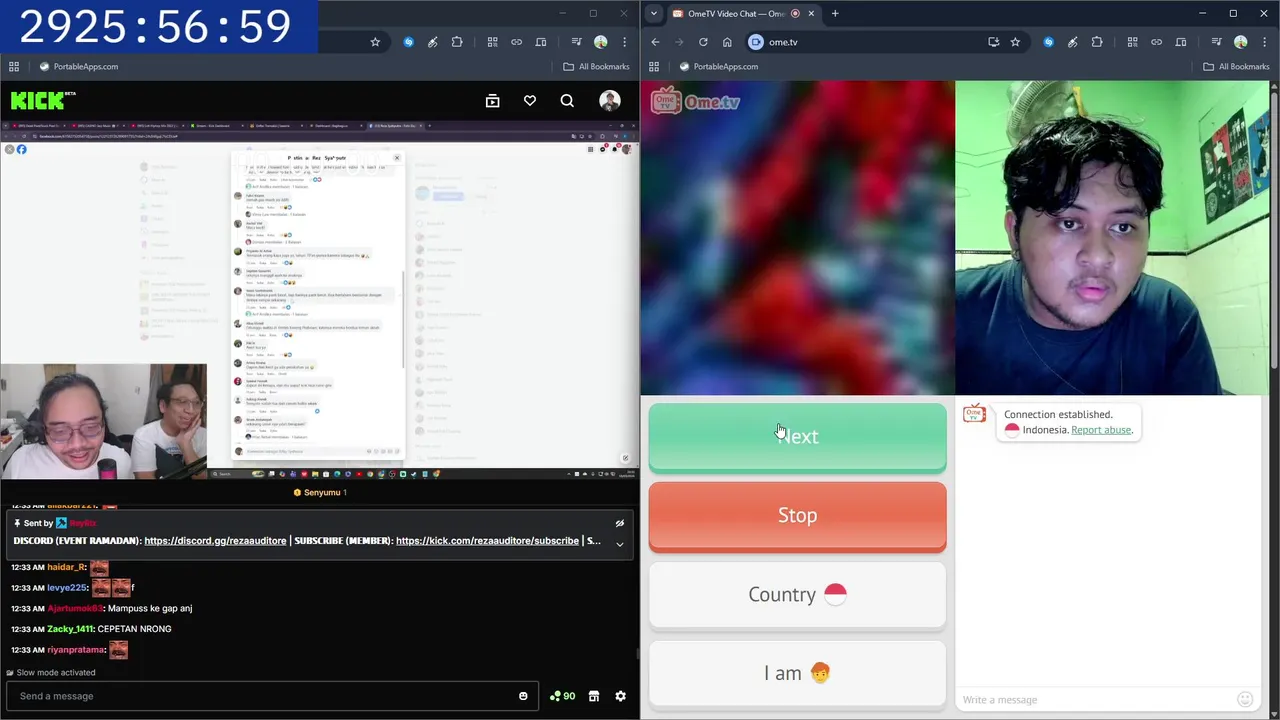Screen dimensions: 1280x720
Task: Go back in the OmeTV browser window
Action: click(x=655, y=42)
